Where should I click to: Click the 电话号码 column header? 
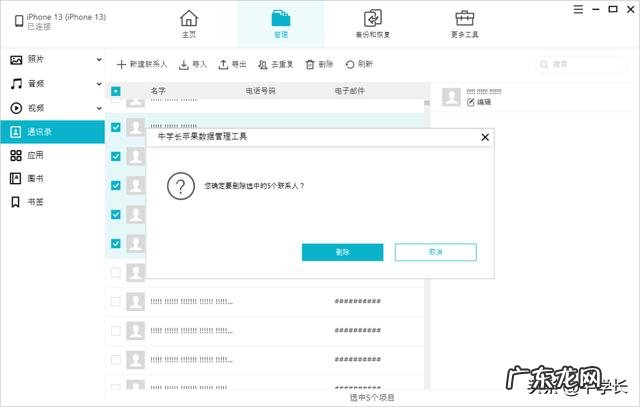coord(260,91)
